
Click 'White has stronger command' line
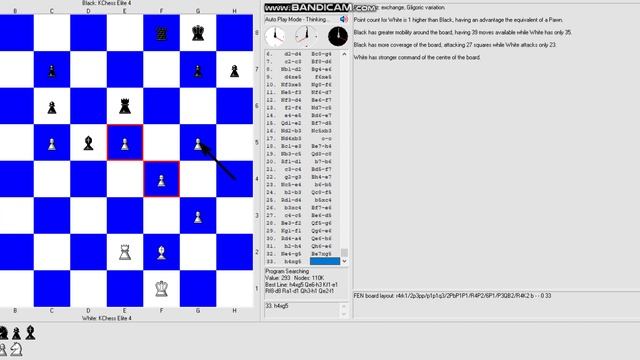pos(417,58)
